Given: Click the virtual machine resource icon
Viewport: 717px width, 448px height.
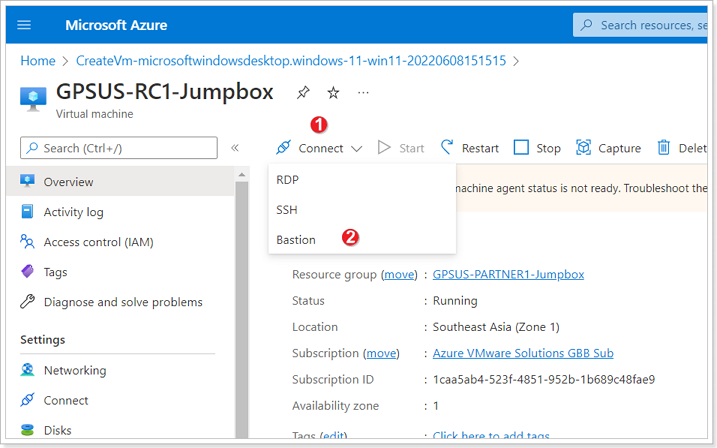Looking at the screenshot, I should (33, 99).
